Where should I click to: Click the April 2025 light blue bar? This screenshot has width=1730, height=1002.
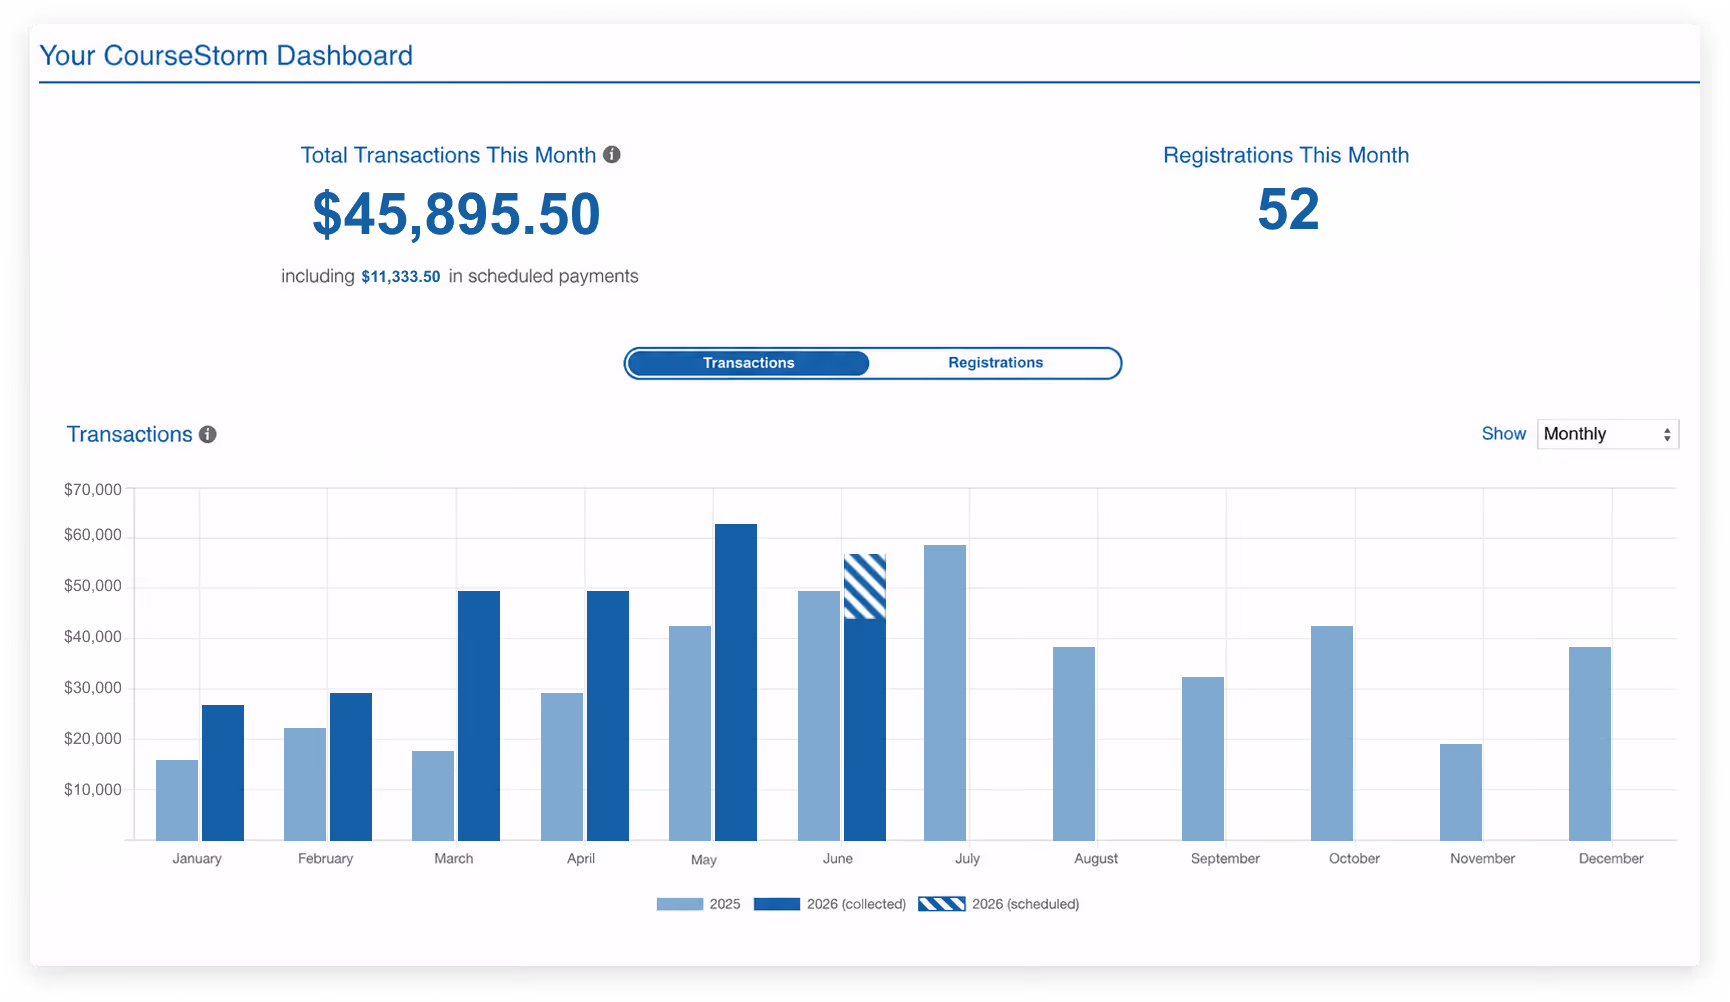pos(562,767)
